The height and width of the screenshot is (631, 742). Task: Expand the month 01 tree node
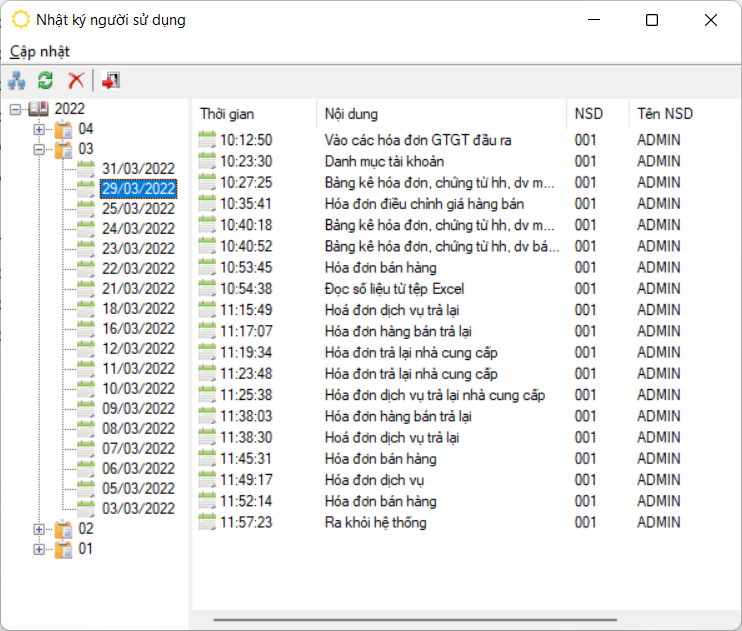pyautogui.click(x=39, y=548)
